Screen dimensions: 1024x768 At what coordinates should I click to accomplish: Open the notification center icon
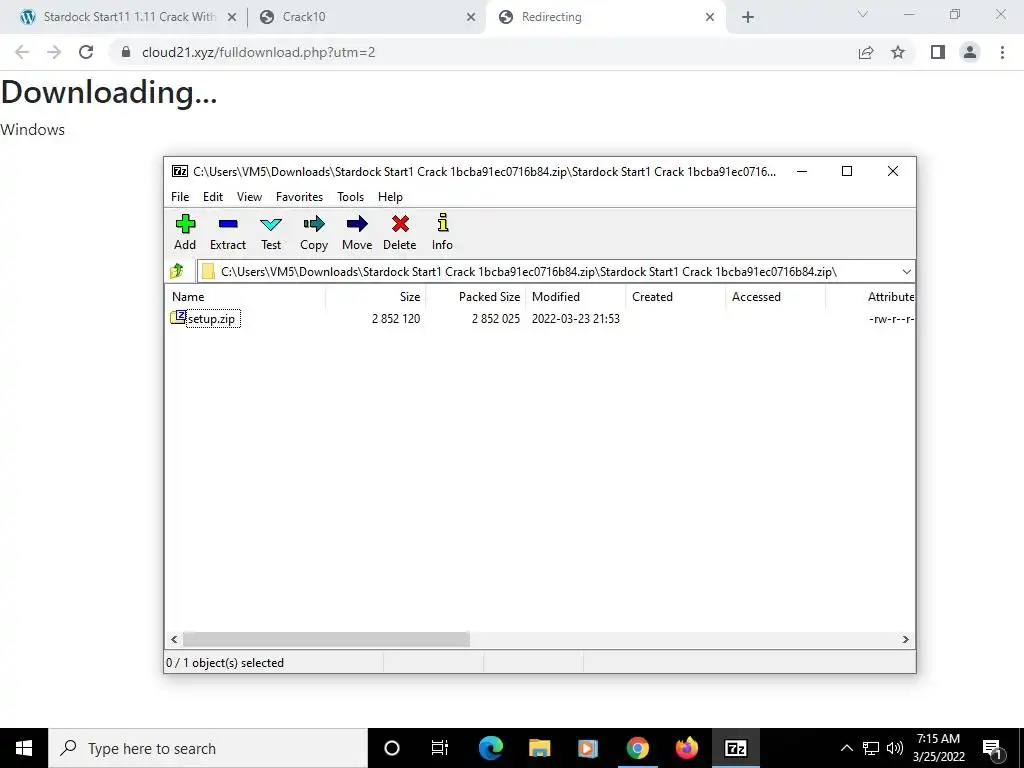[x=993, y=748]
